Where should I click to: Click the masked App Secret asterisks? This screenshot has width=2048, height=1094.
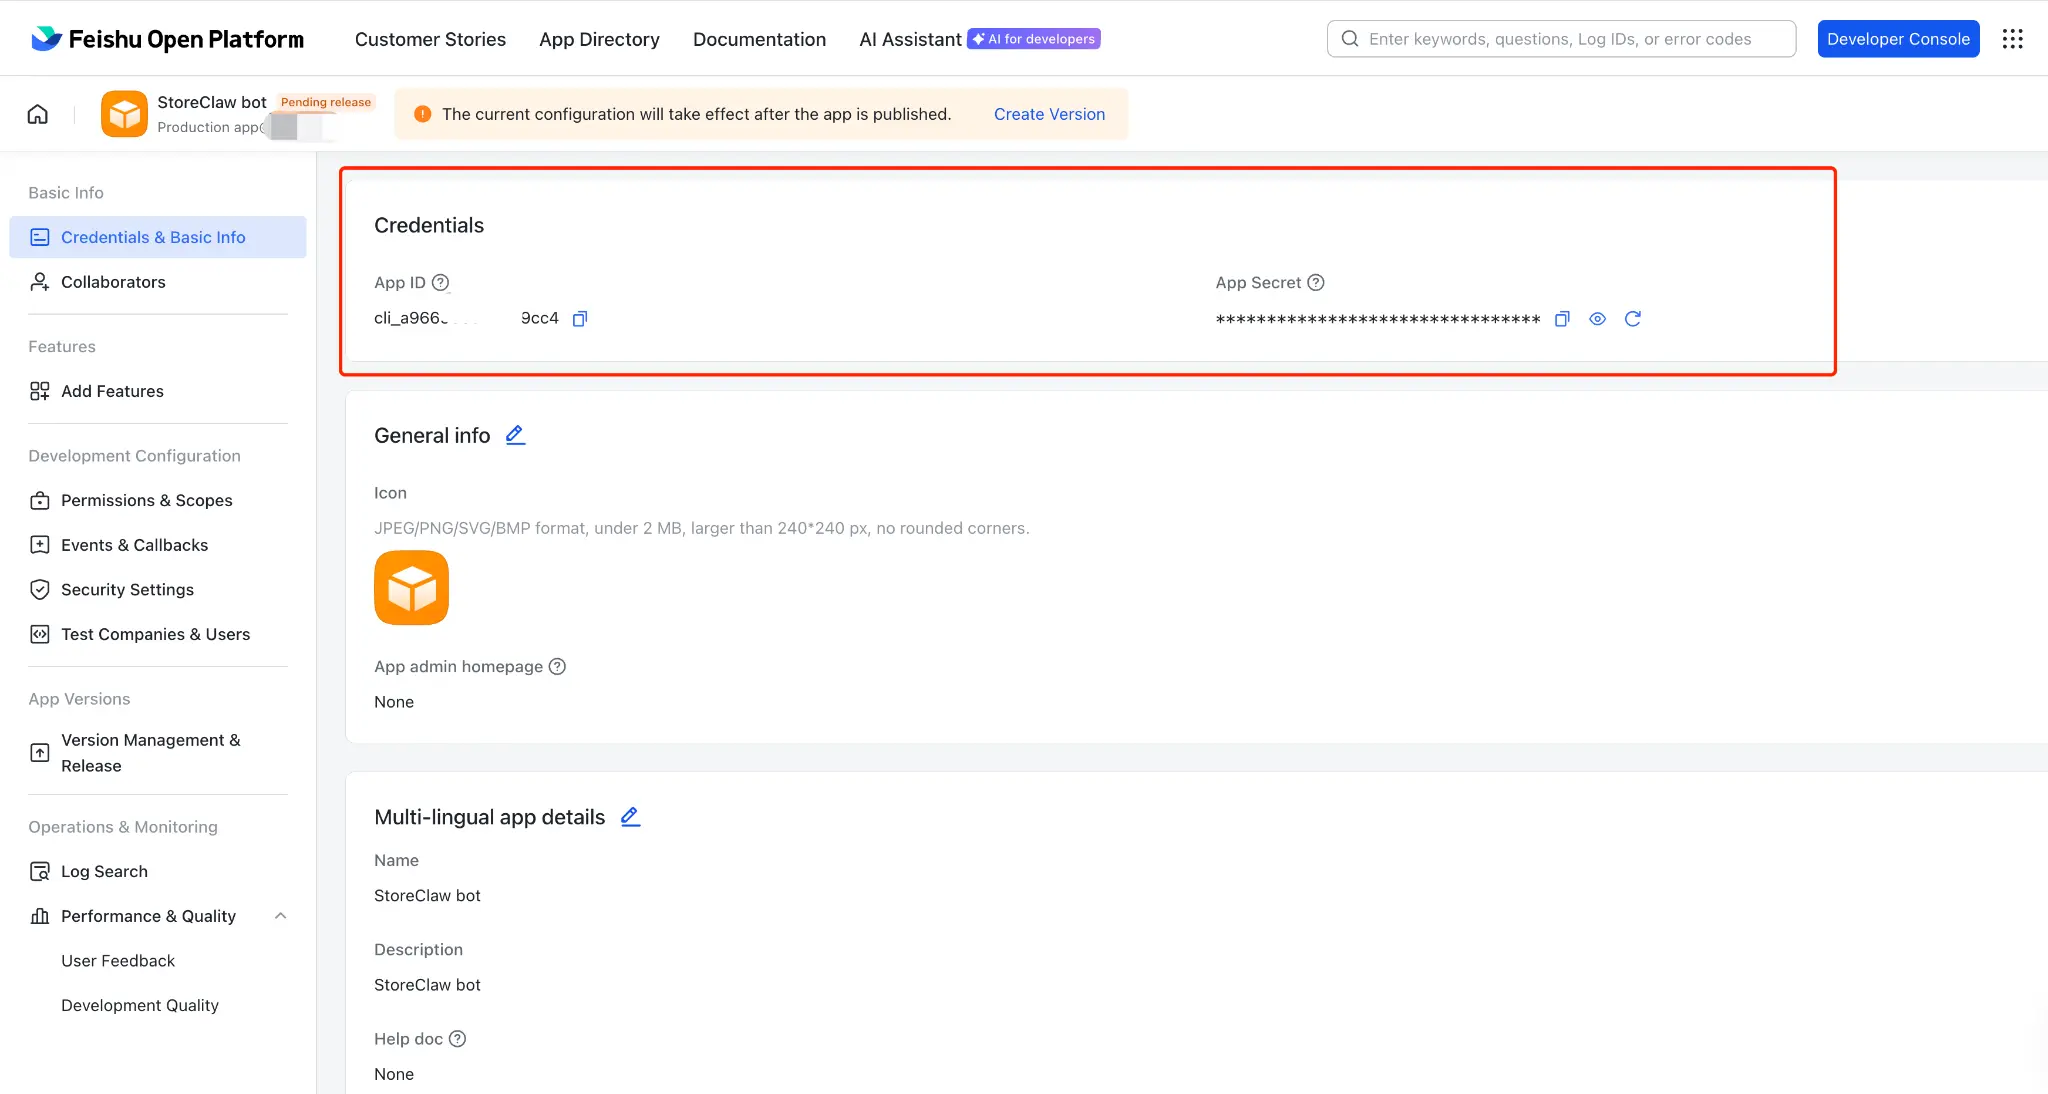coord(1378,320)
